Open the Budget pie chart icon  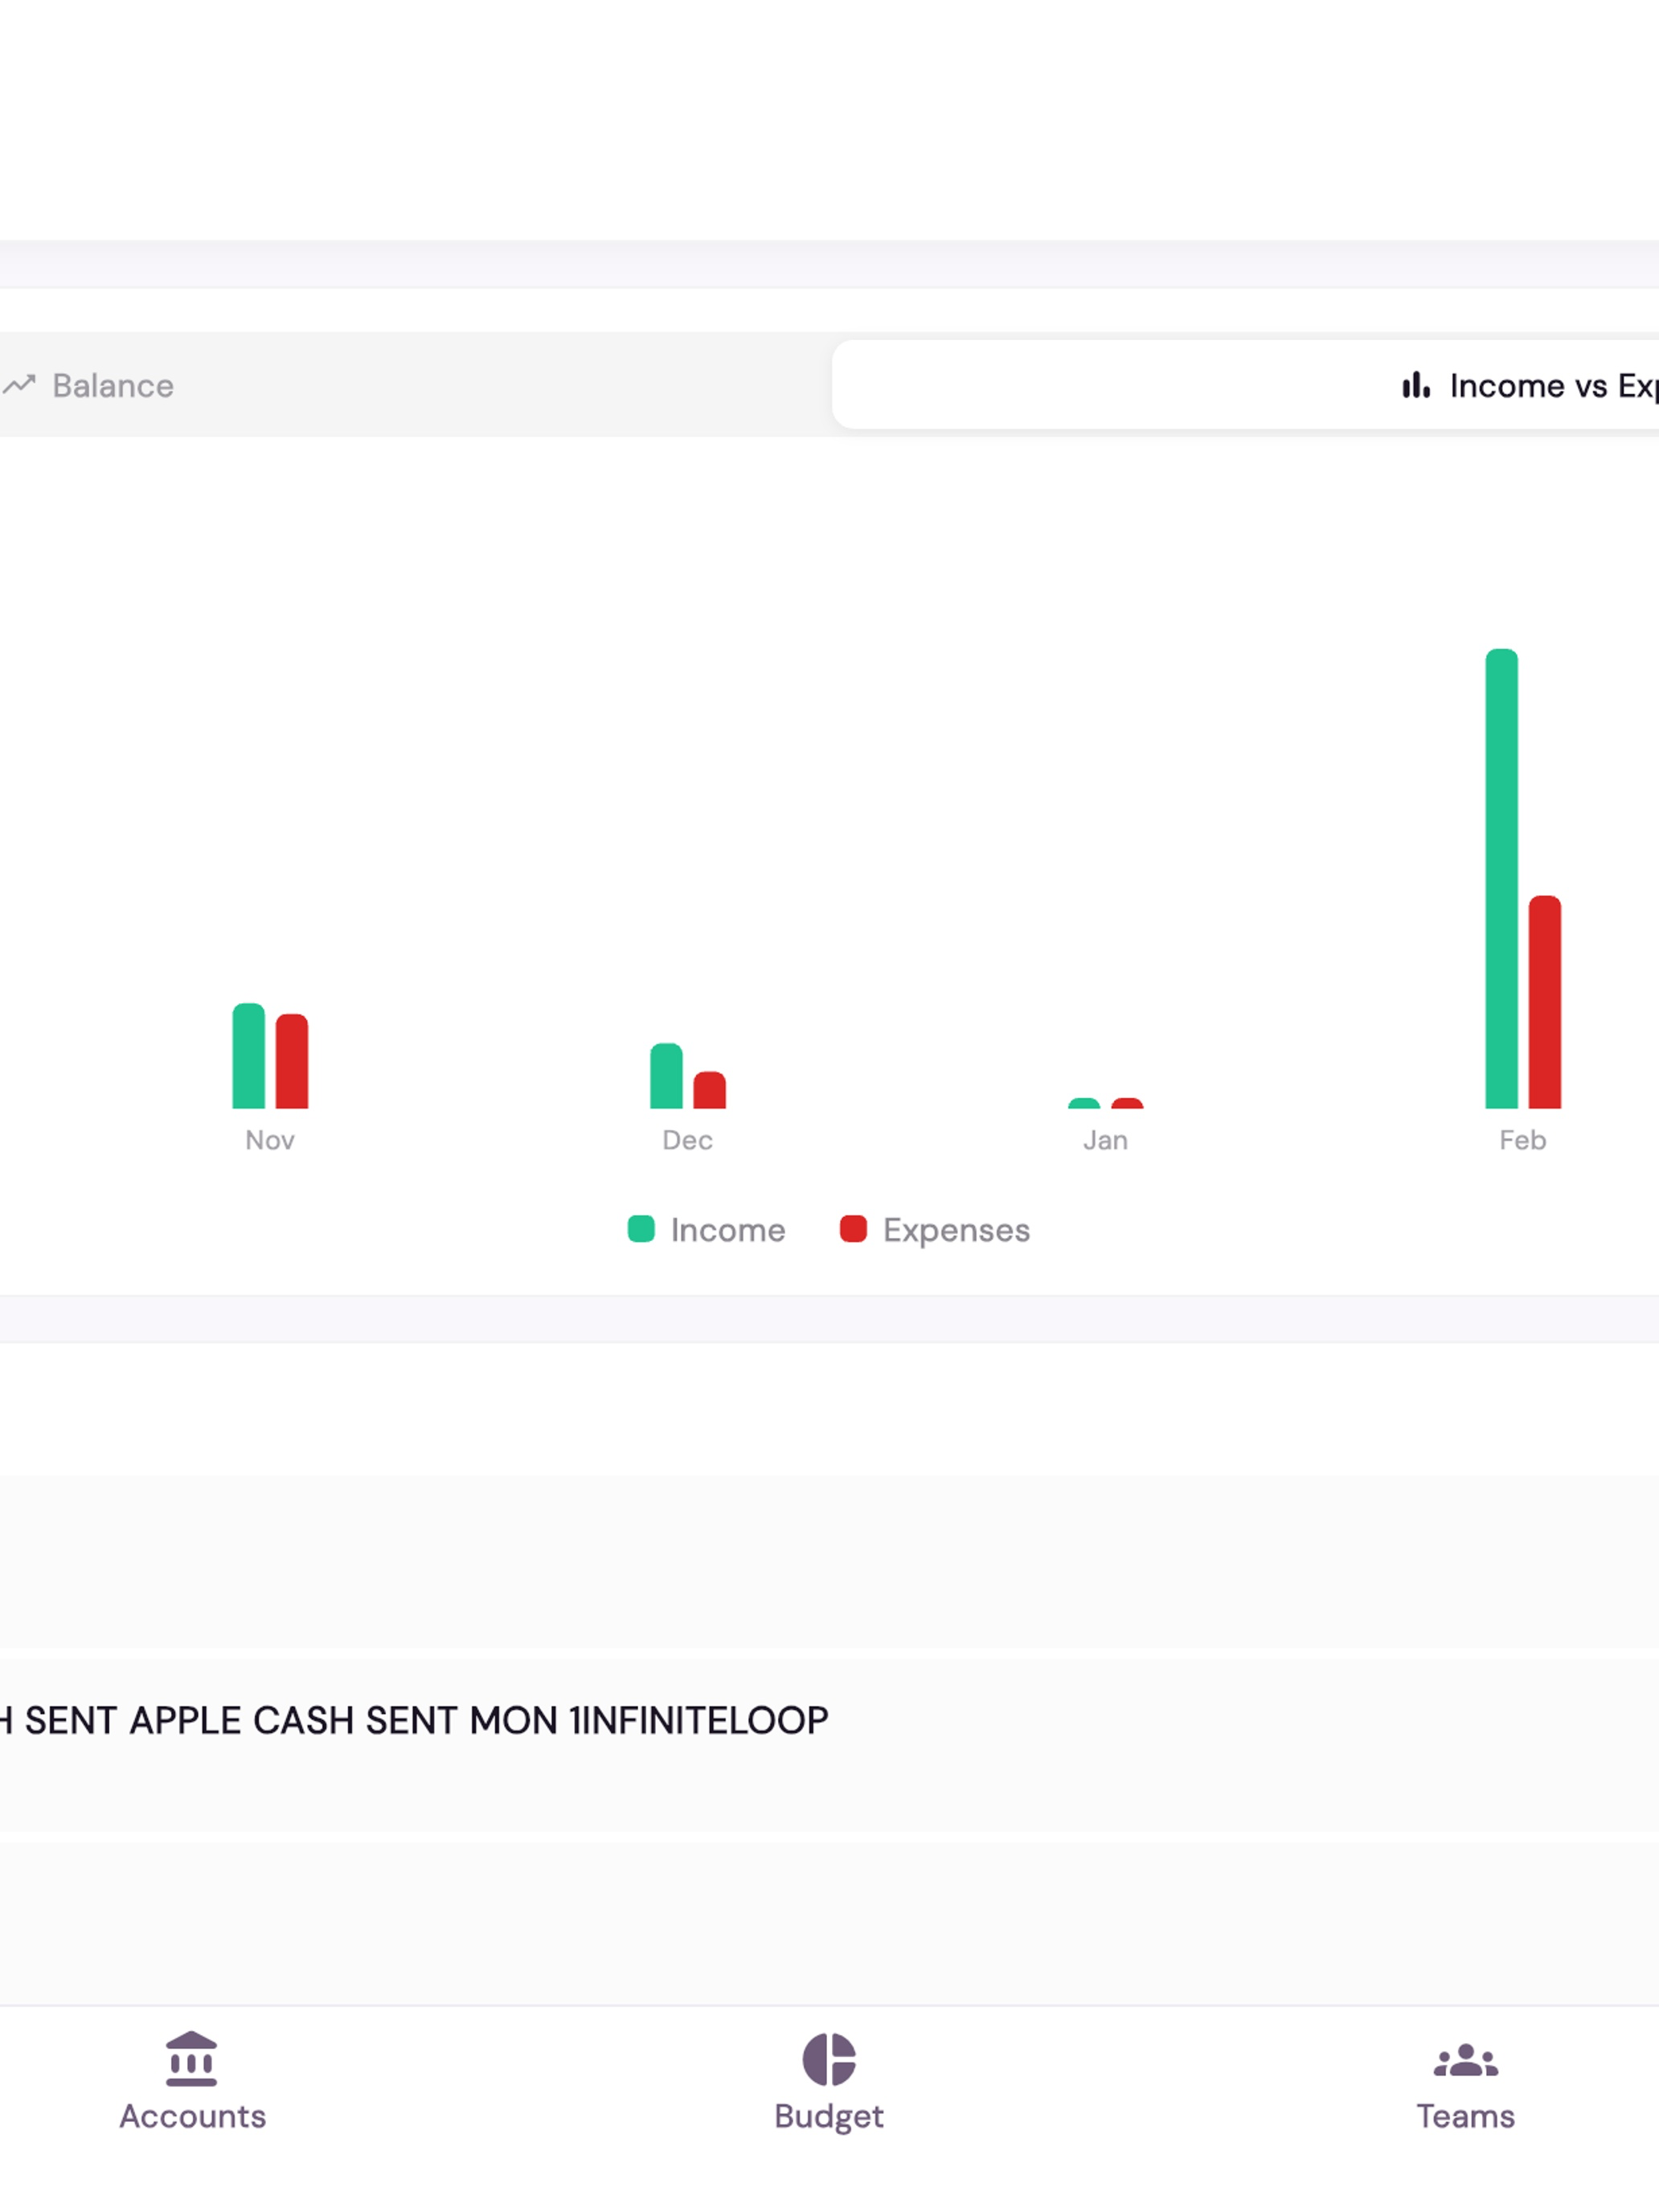pyautogui.click(x=829, y=2059)
